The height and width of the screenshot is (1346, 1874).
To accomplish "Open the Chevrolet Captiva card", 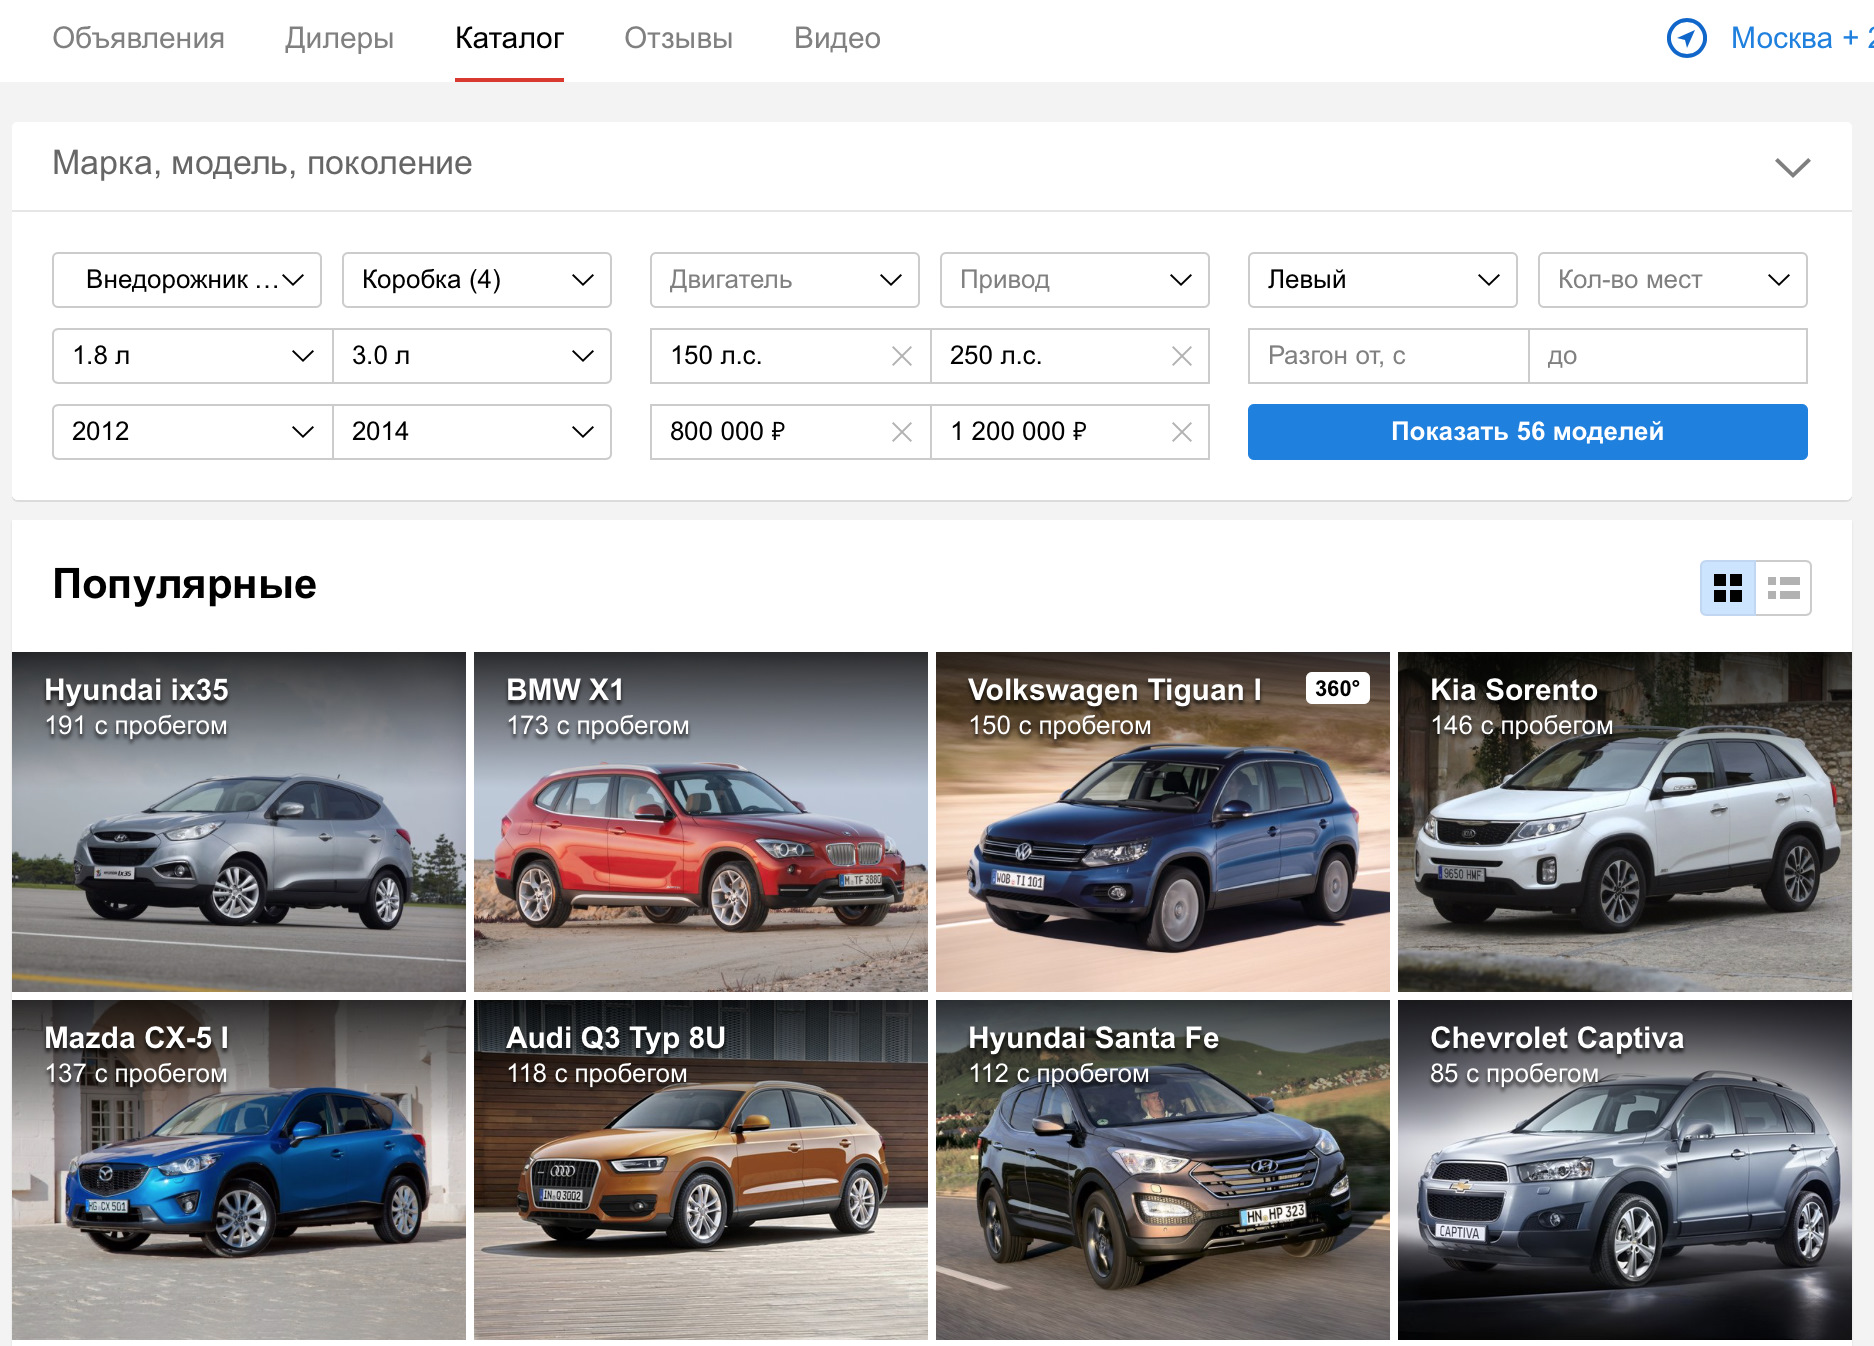I will pos(1625,1170).
